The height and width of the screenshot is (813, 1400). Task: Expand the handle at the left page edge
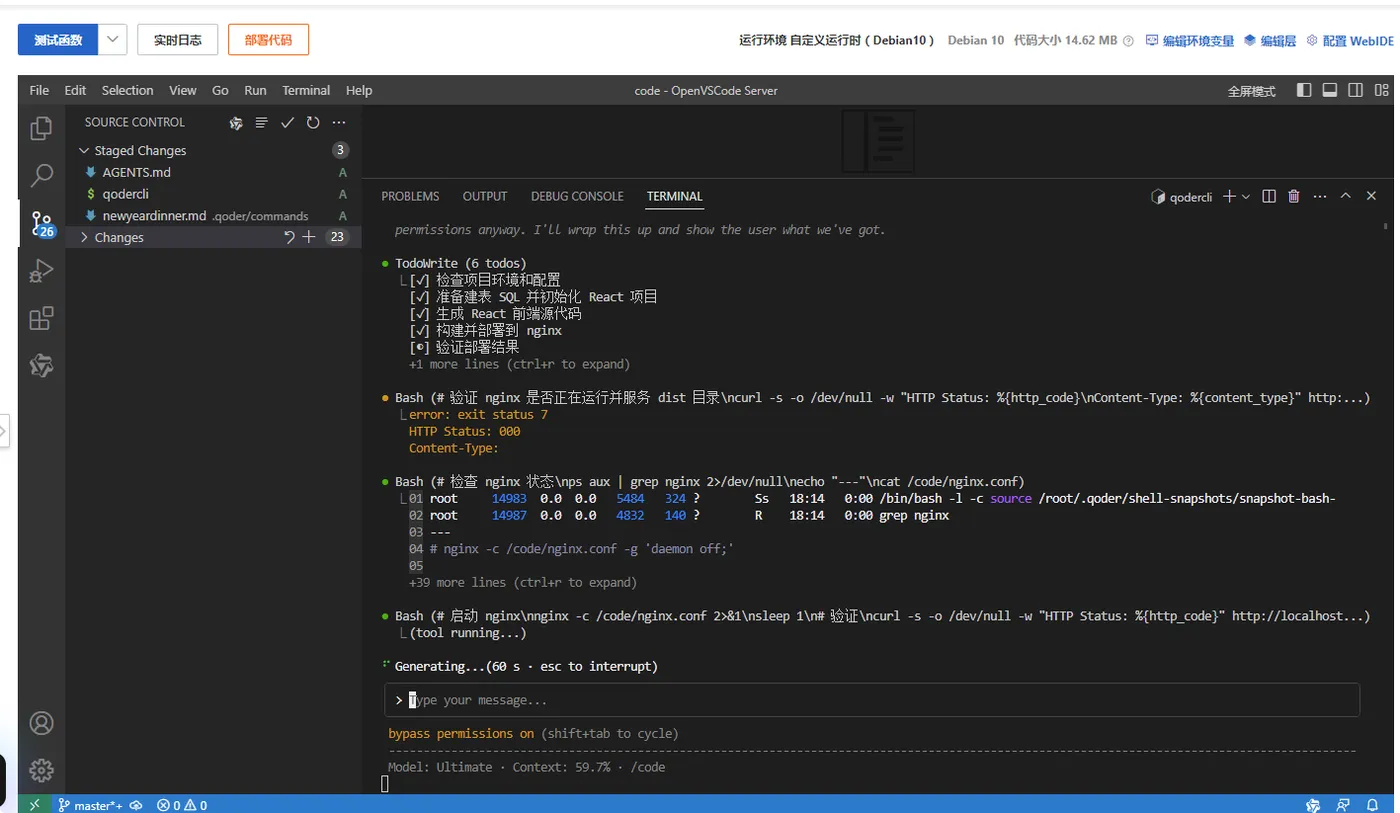(x=4, y=432)
